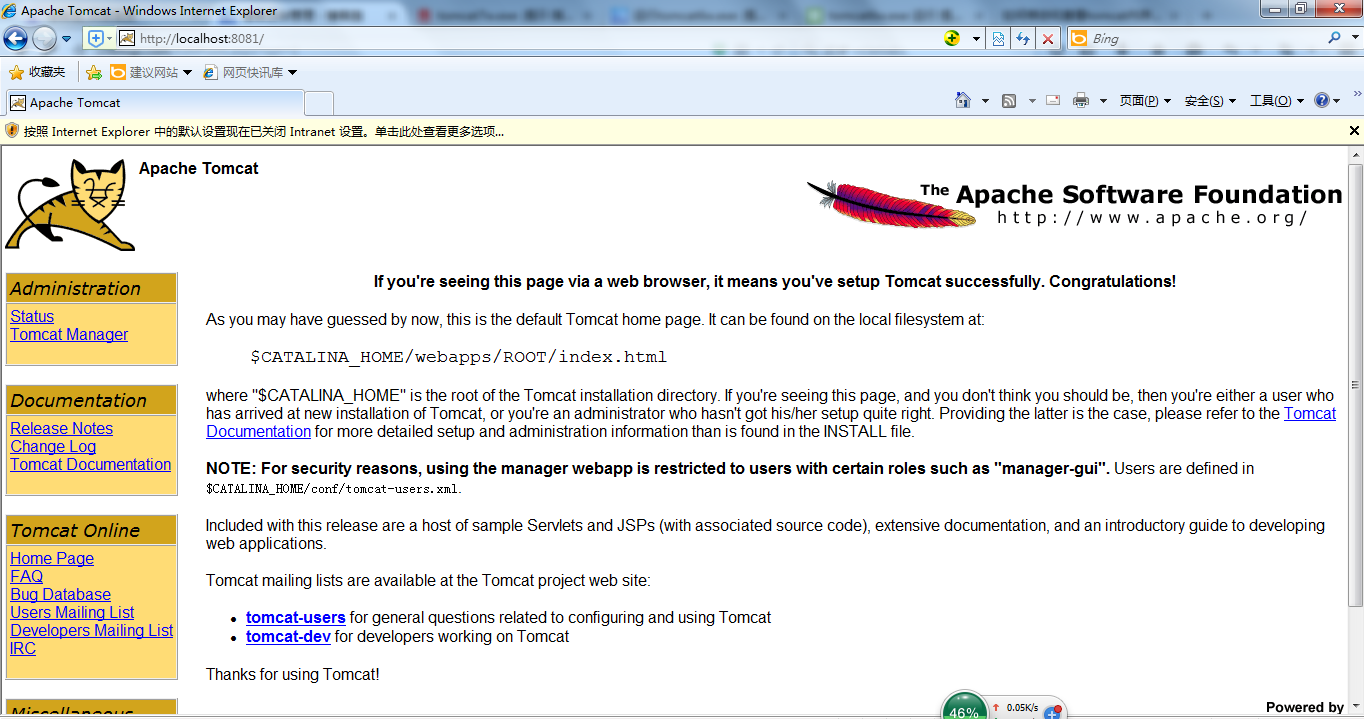
Task: Open the address bar URL history dropdown
Action: [976, 39]
